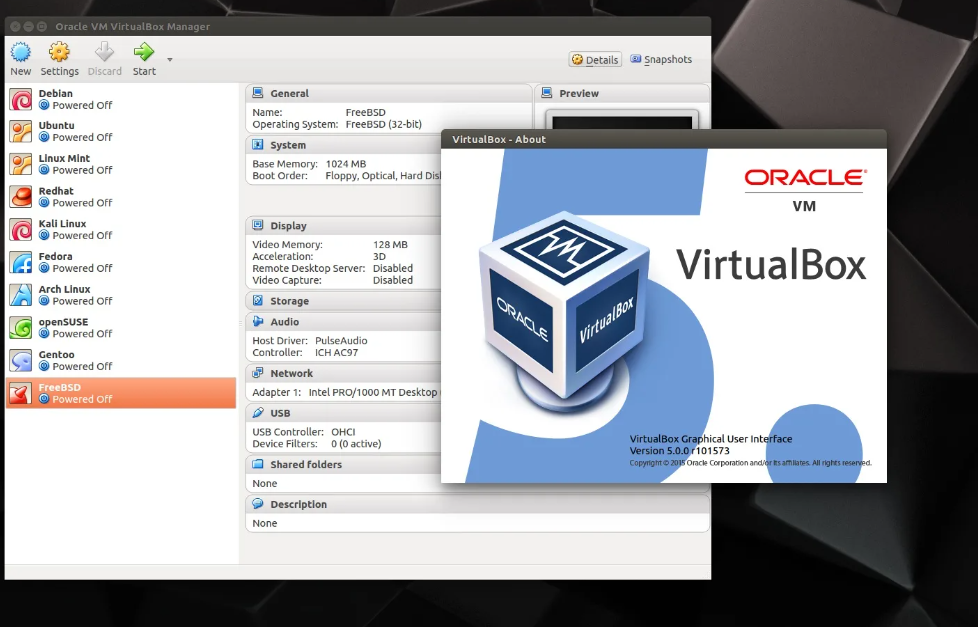
Task: Click the '0 (0 active)' device filters value
Action: point(356,444)
